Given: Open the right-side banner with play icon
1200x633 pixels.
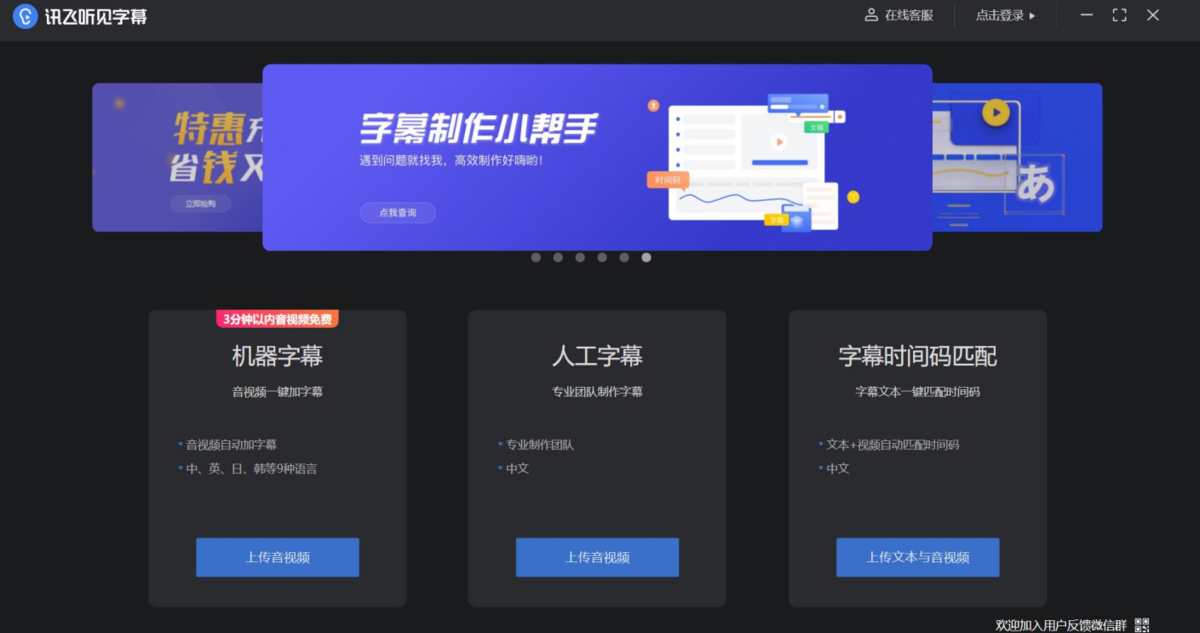Looking at the screenshot, I should click(1017, 157).
